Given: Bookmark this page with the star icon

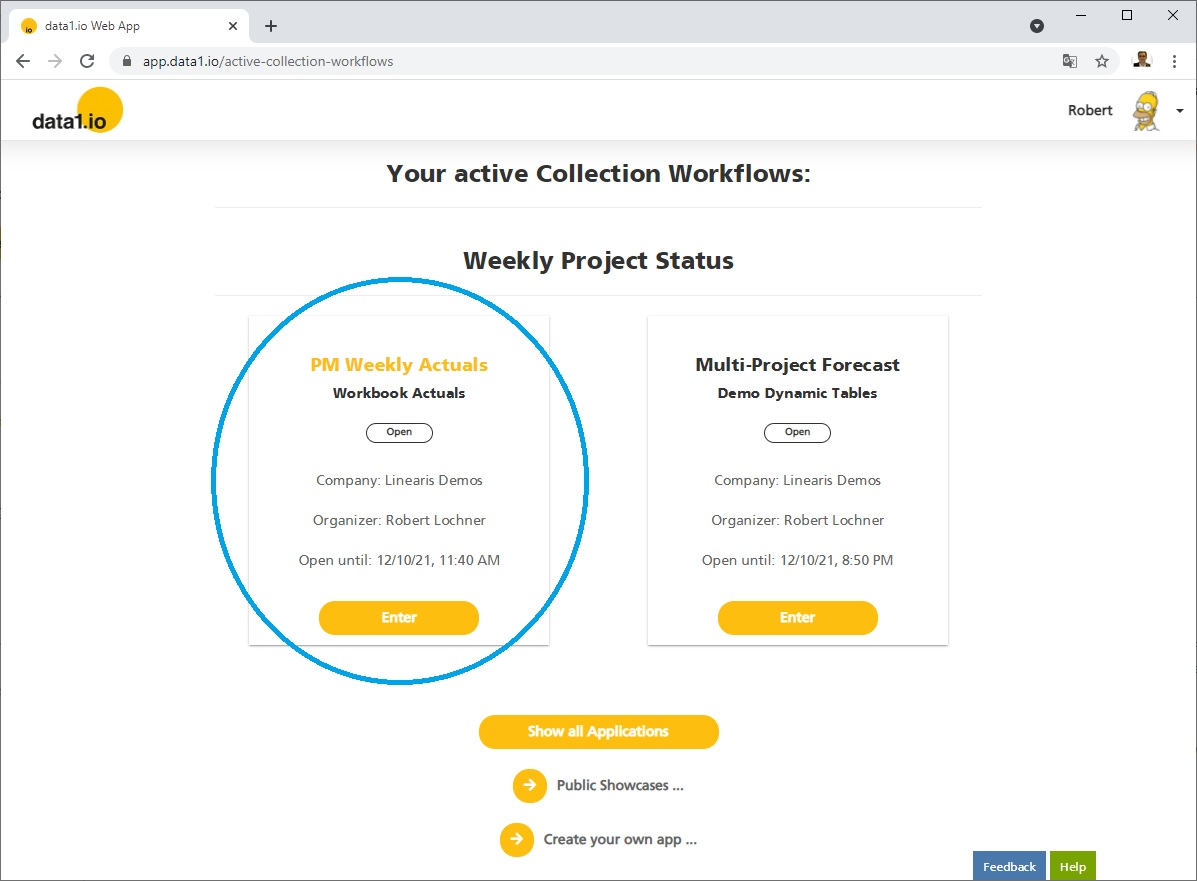Looking at the screenshot, I should pos(1102,61).
